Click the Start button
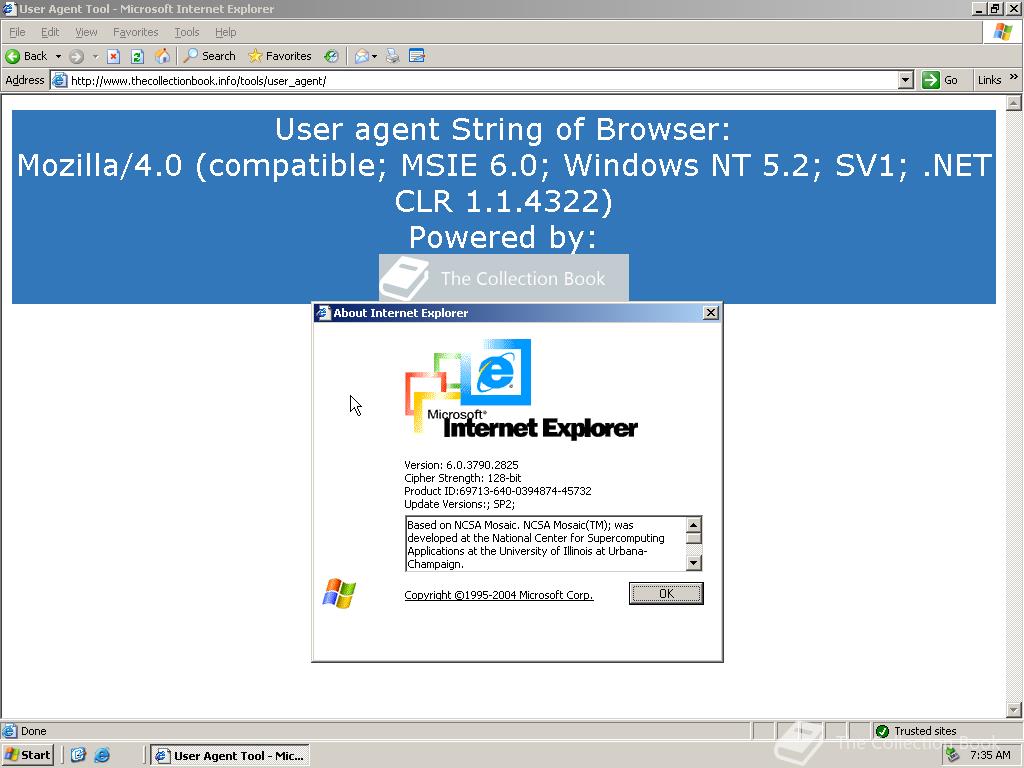The height and width of the screenshot is (768, 1024). point(28,755)
